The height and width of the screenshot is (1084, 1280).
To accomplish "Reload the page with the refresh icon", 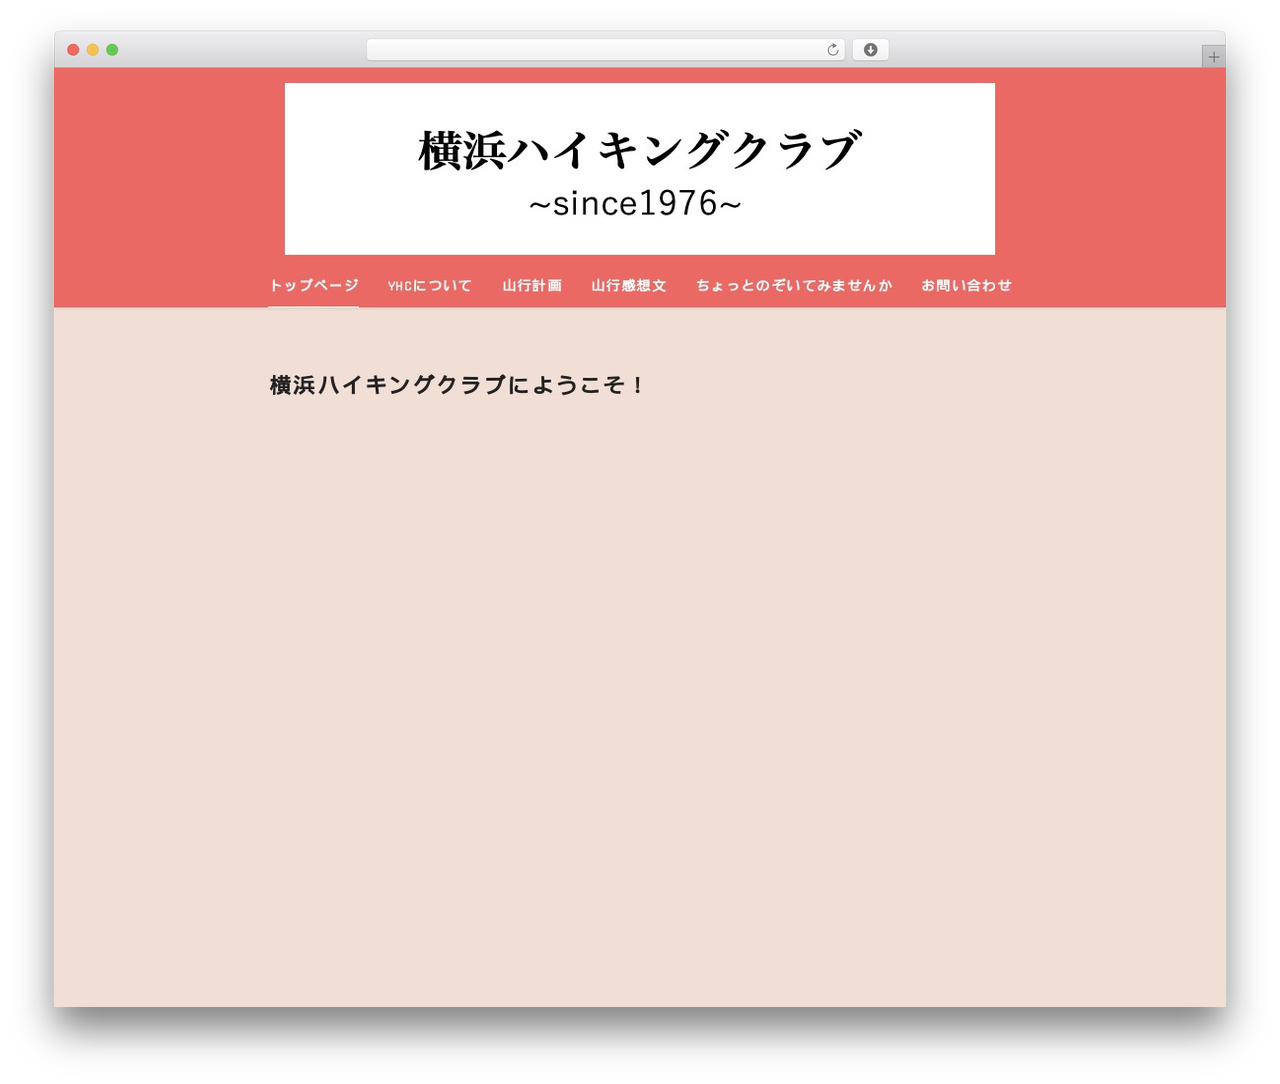I will tap(832, 50).
